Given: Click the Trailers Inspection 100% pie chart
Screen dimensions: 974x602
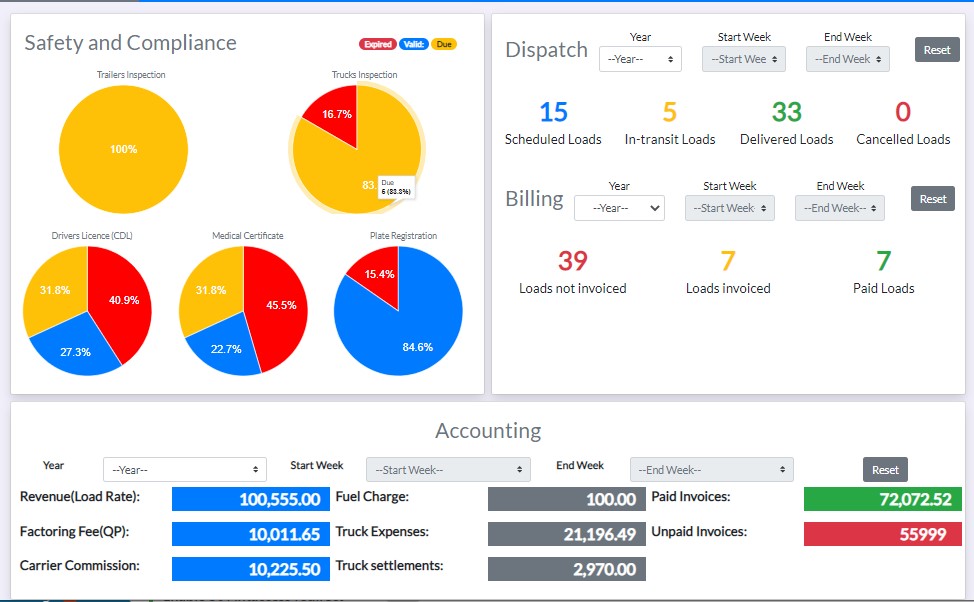Looking at the screenshot, I should tap(123, 150).
